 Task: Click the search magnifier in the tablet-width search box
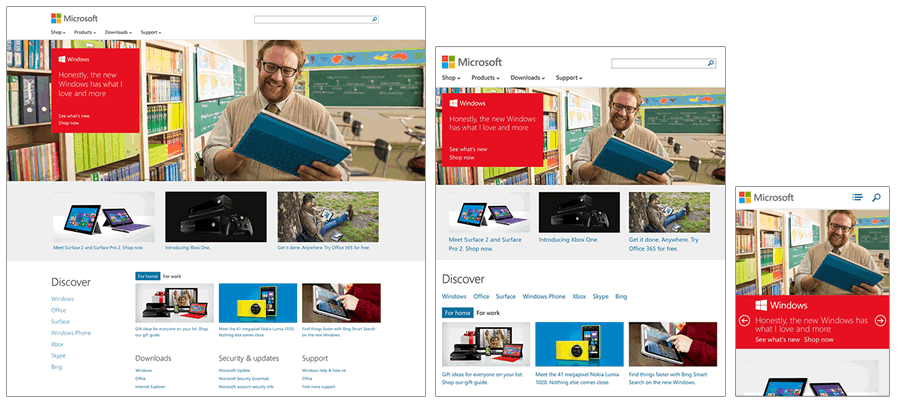[711, 64]
